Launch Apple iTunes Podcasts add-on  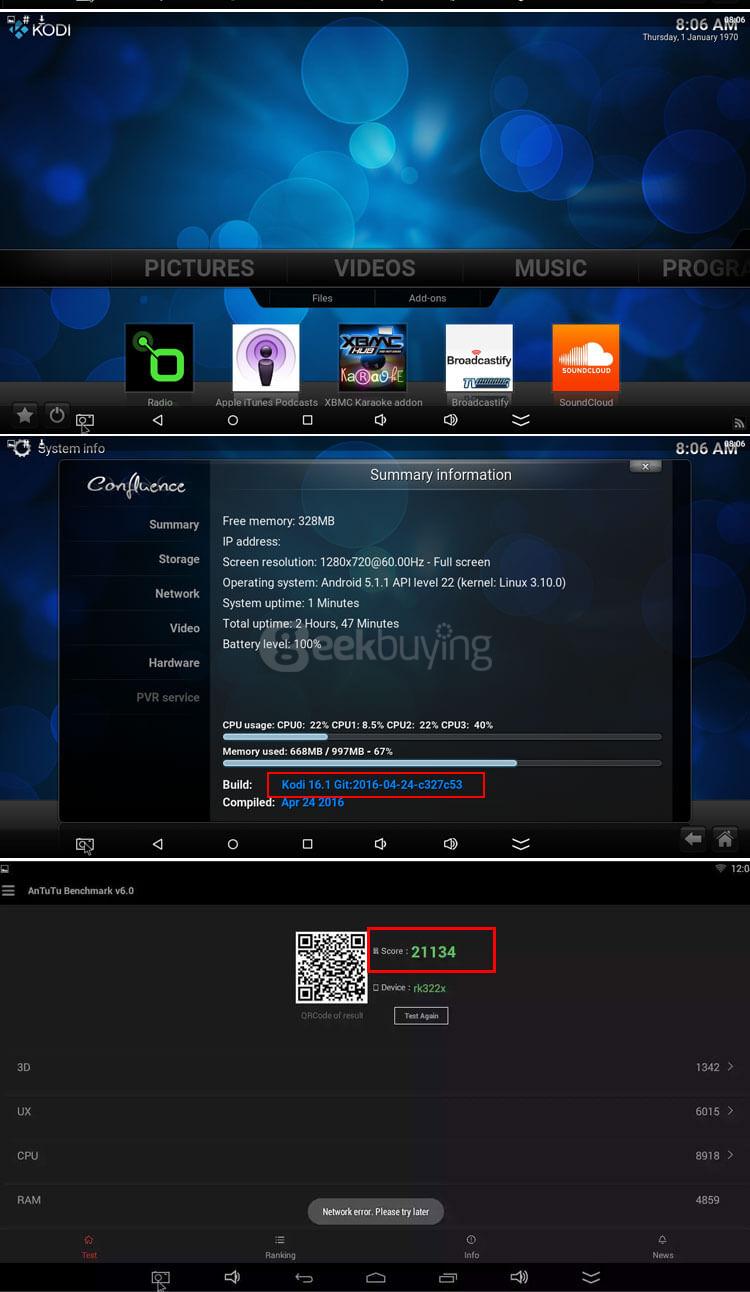[266, 358]
